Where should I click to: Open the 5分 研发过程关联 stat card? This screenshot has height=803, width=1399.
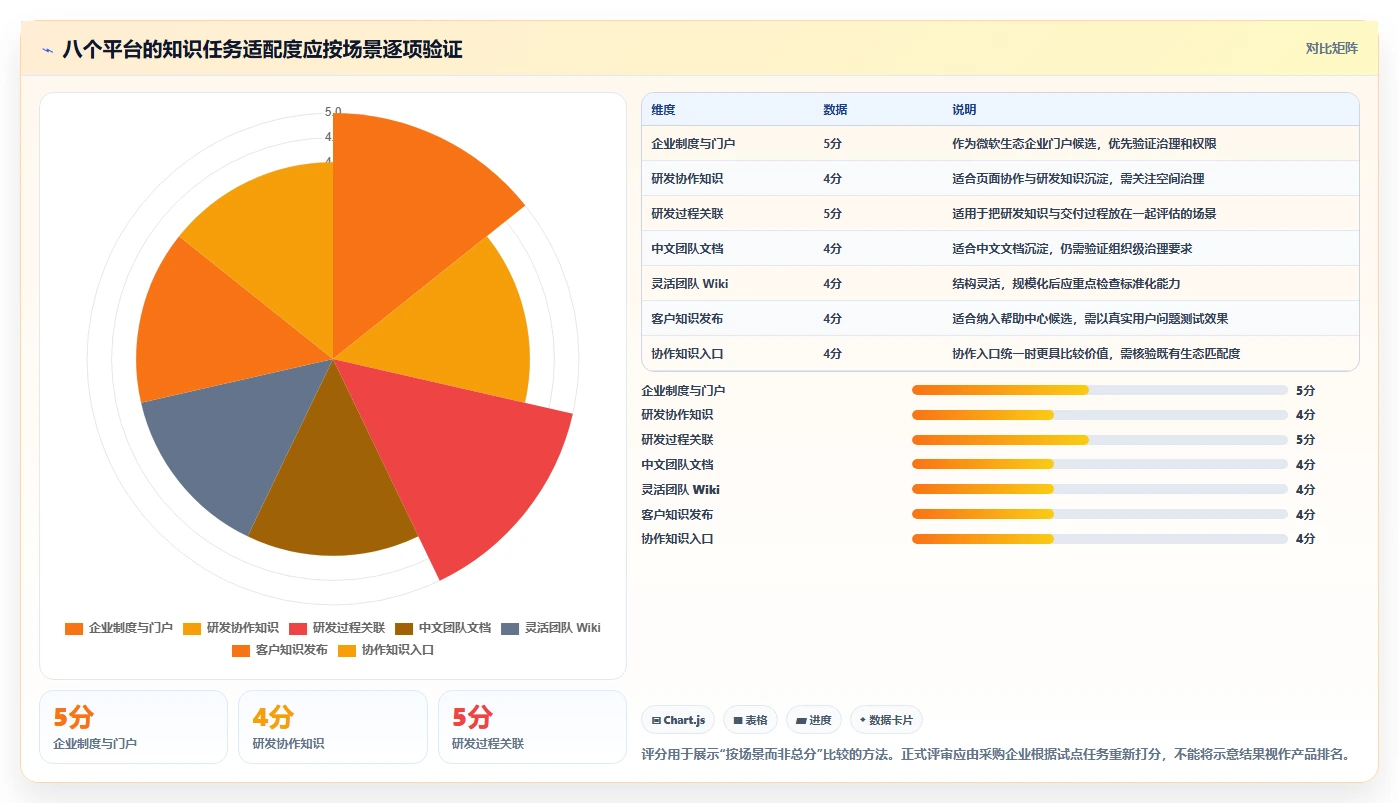coord(532,727)
